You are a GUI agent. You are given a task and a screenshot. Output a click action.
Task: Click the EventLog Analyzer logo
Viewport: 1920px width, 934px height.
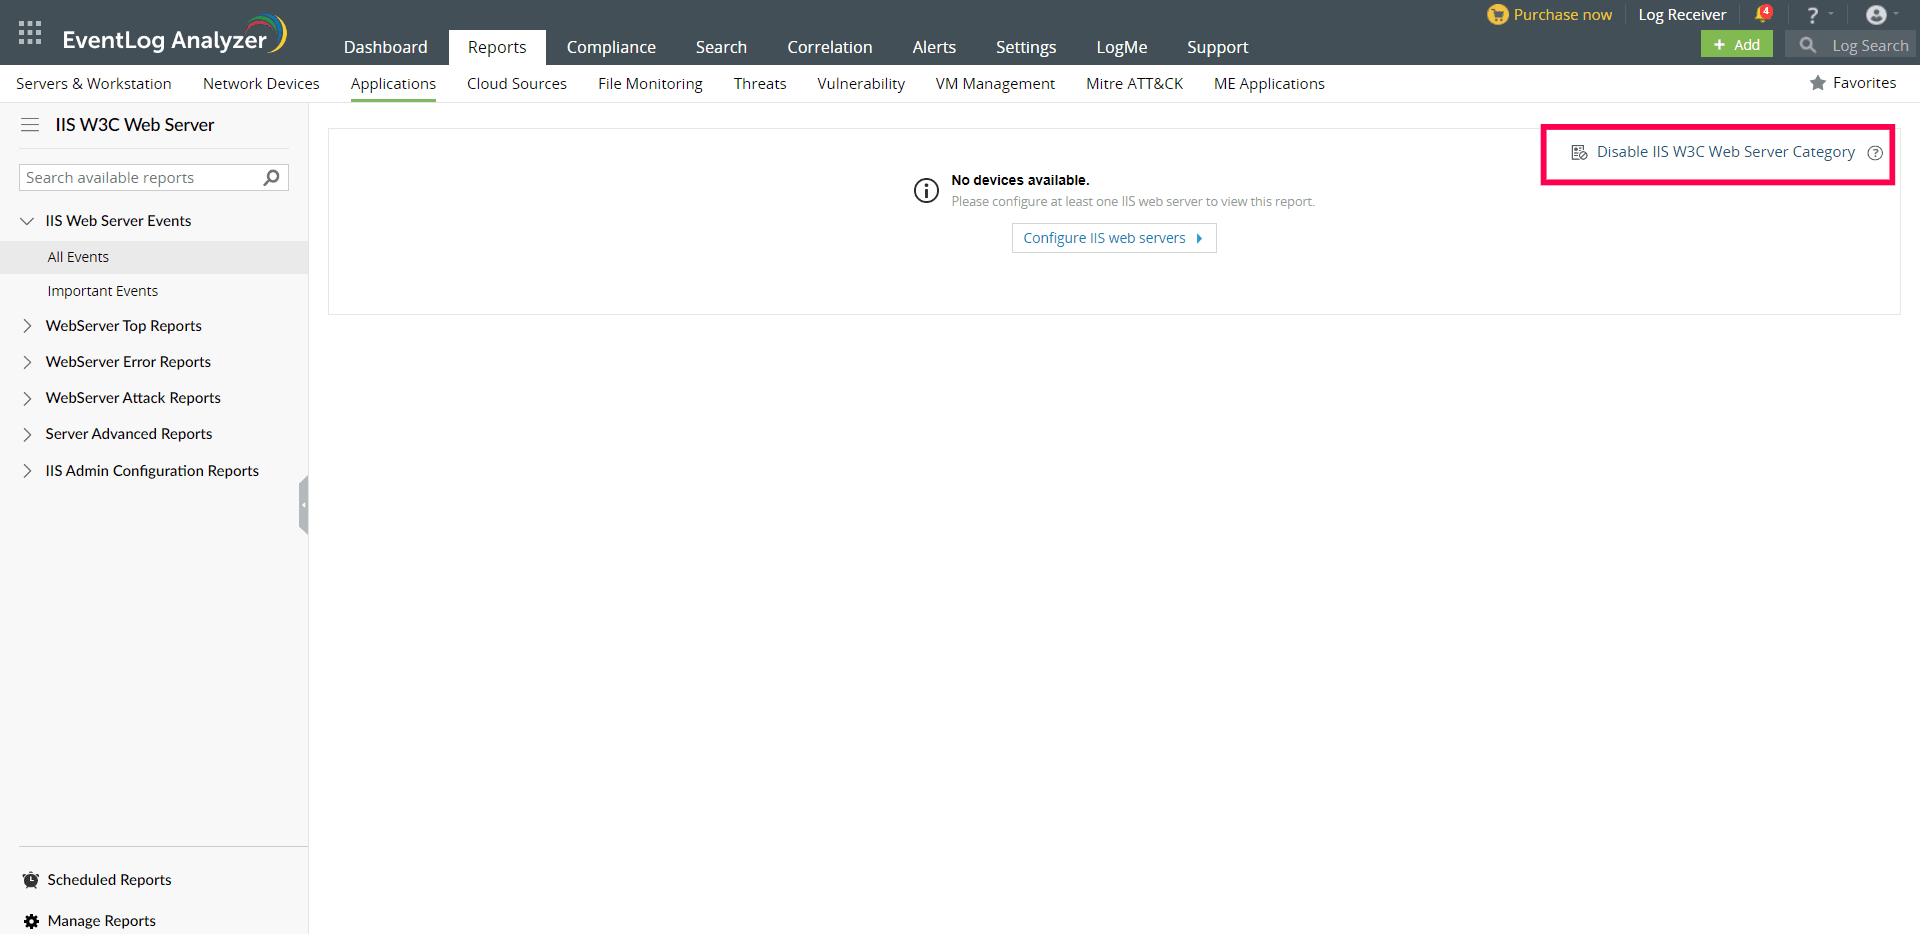(x=175, y=36)
